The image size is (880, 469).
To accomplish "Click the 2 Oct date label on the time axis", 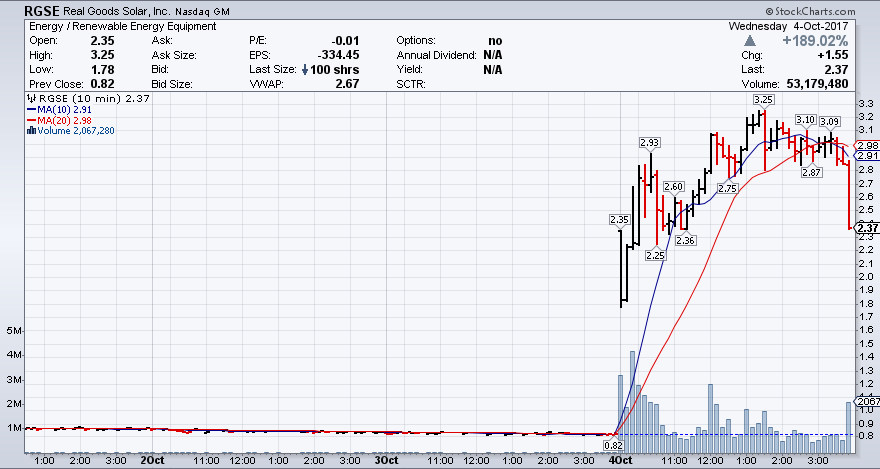I will tap(152, 461).
